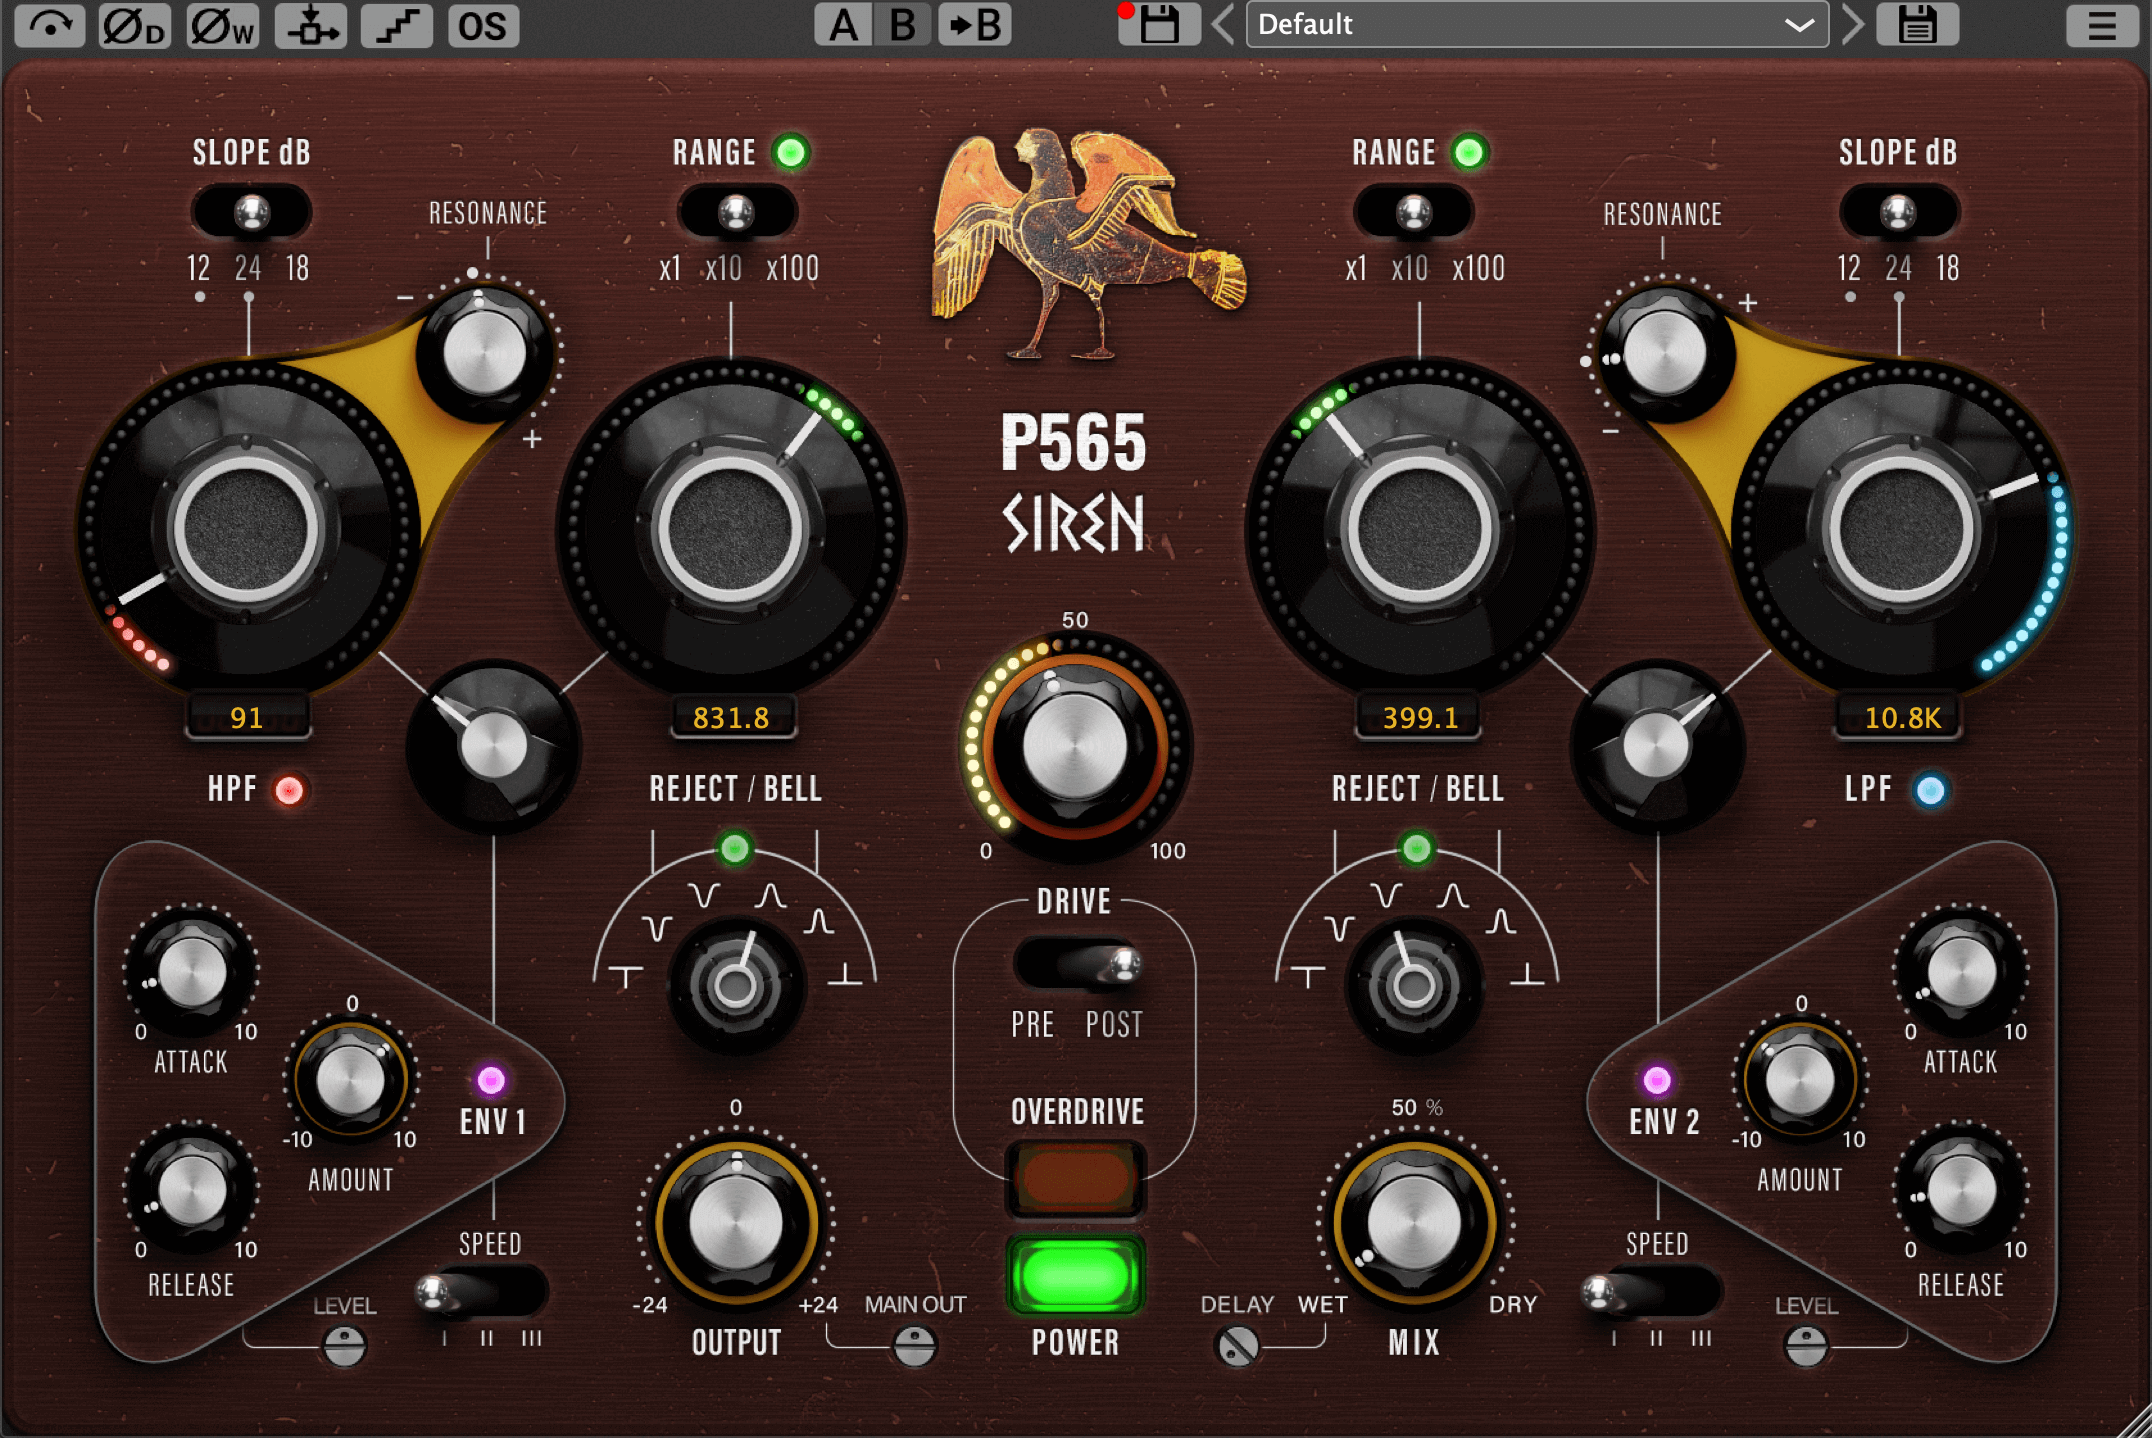Select the A comparison slot tab
Screen dimensions: 2152x1438
839,24
